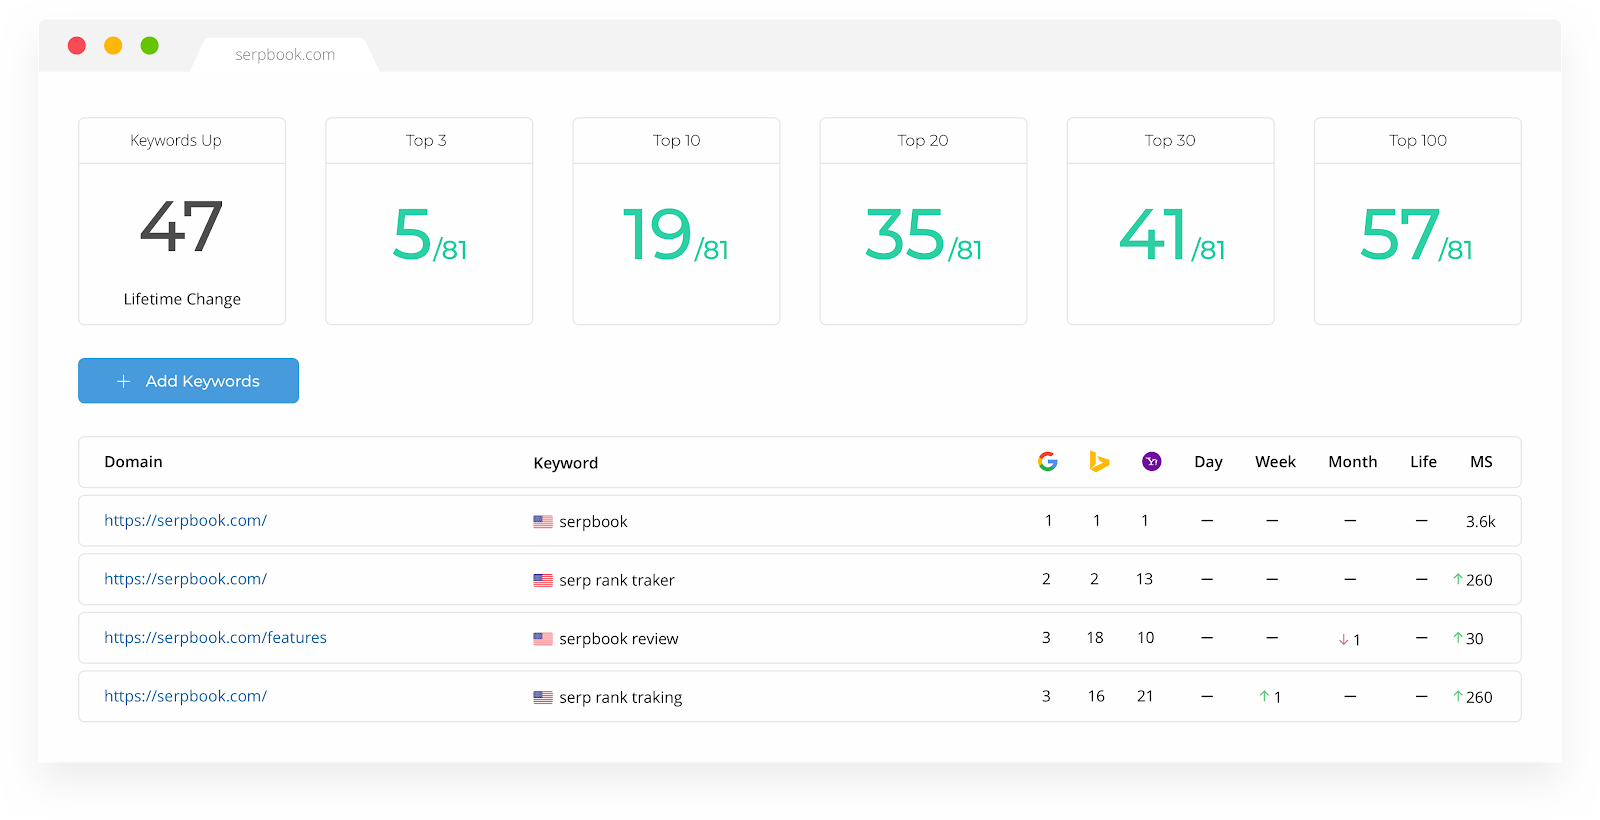The width and height of the screenshot is (1600, 820).
Task: Click the Google search engine column icon
Action: 1048,461
